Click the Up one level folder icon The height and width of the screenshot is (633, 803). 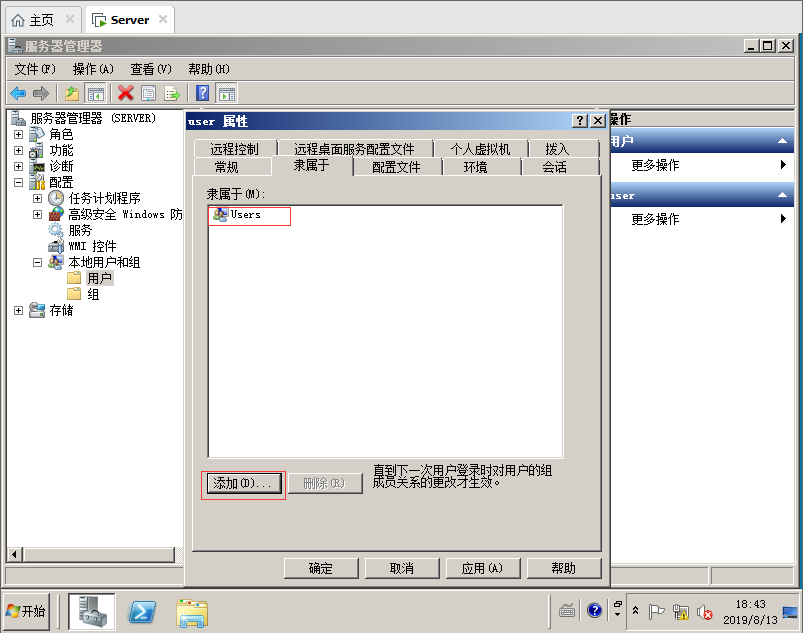click(x=72, y=93)
